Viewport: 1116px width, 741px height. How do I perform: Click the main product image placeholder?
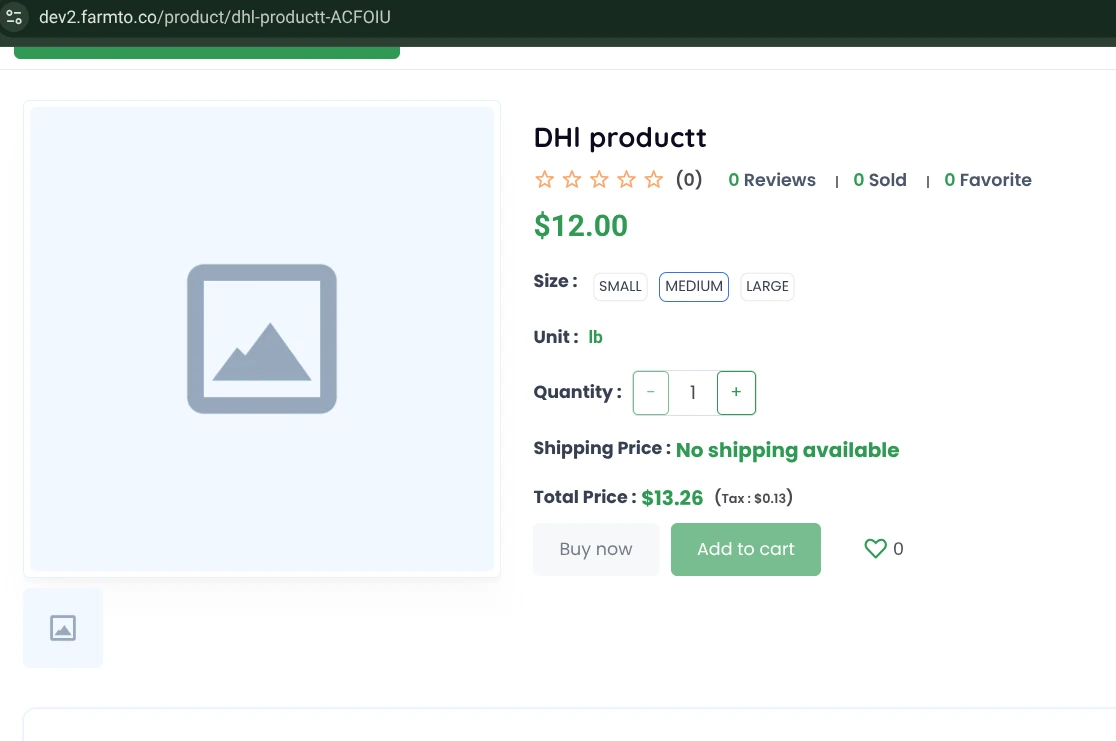[x=262, y=339]
